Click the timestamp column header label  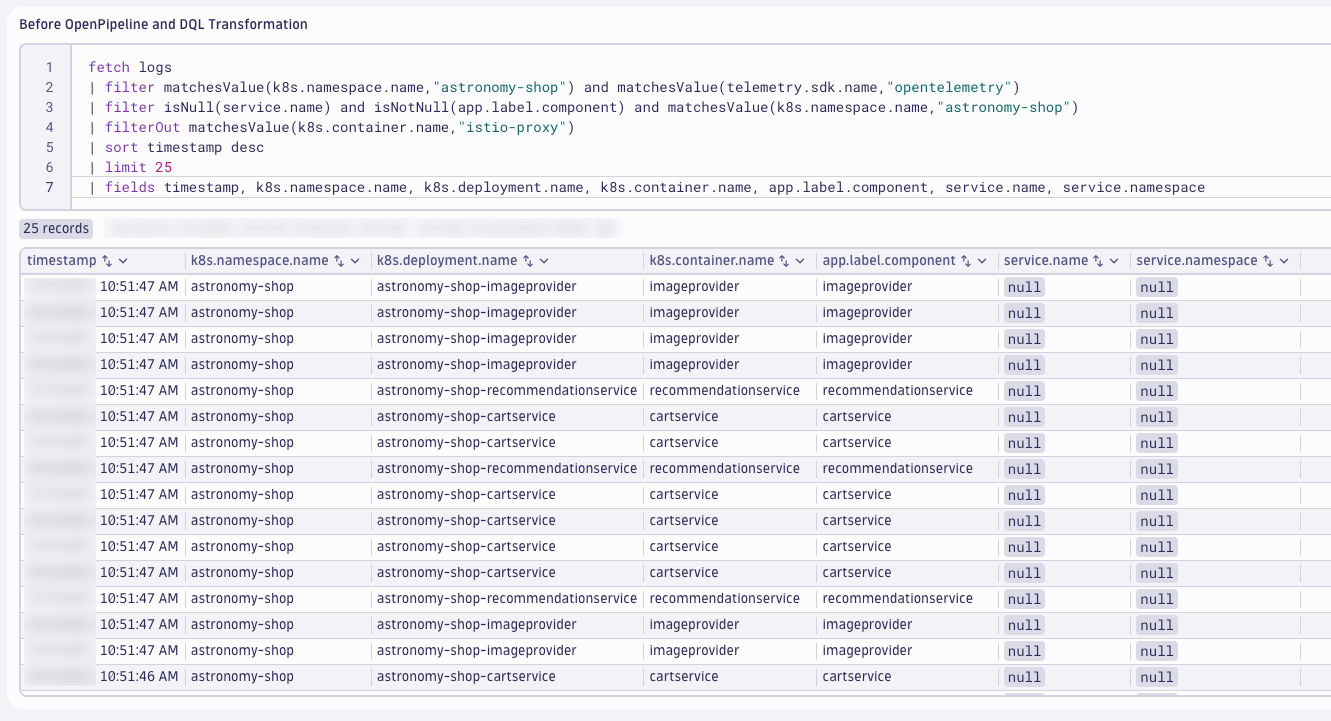pos(62,261)
